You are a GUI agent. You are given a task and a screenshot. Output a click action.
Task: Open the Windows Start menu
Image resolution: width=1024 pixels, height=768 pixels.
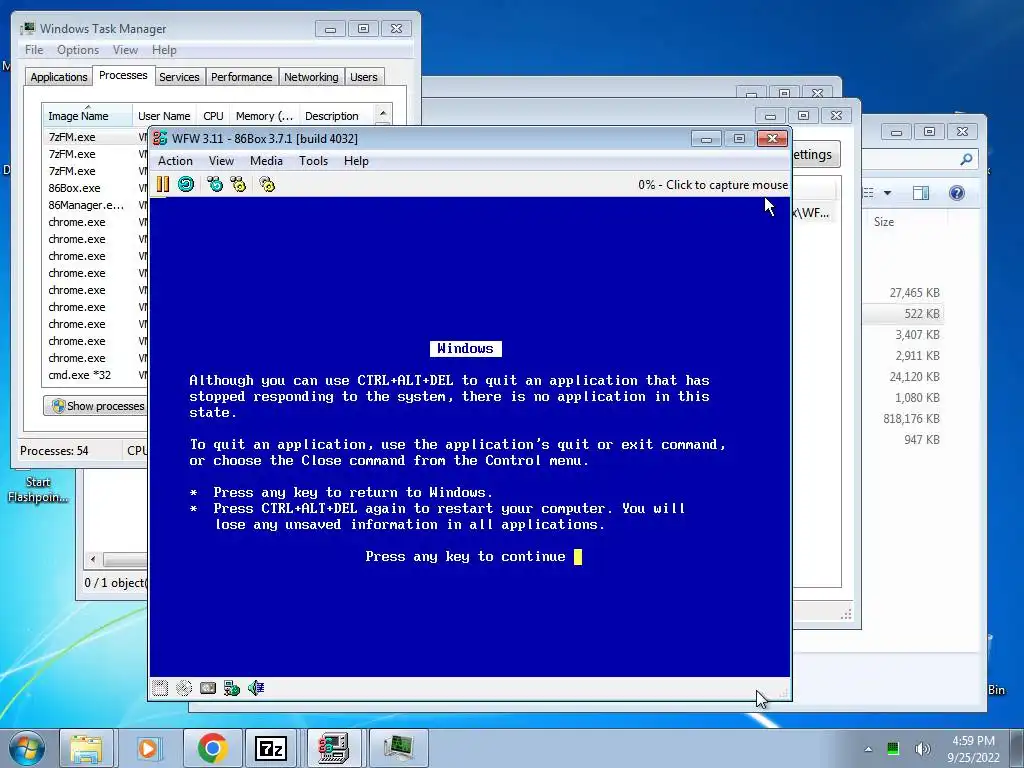point(26,748)
